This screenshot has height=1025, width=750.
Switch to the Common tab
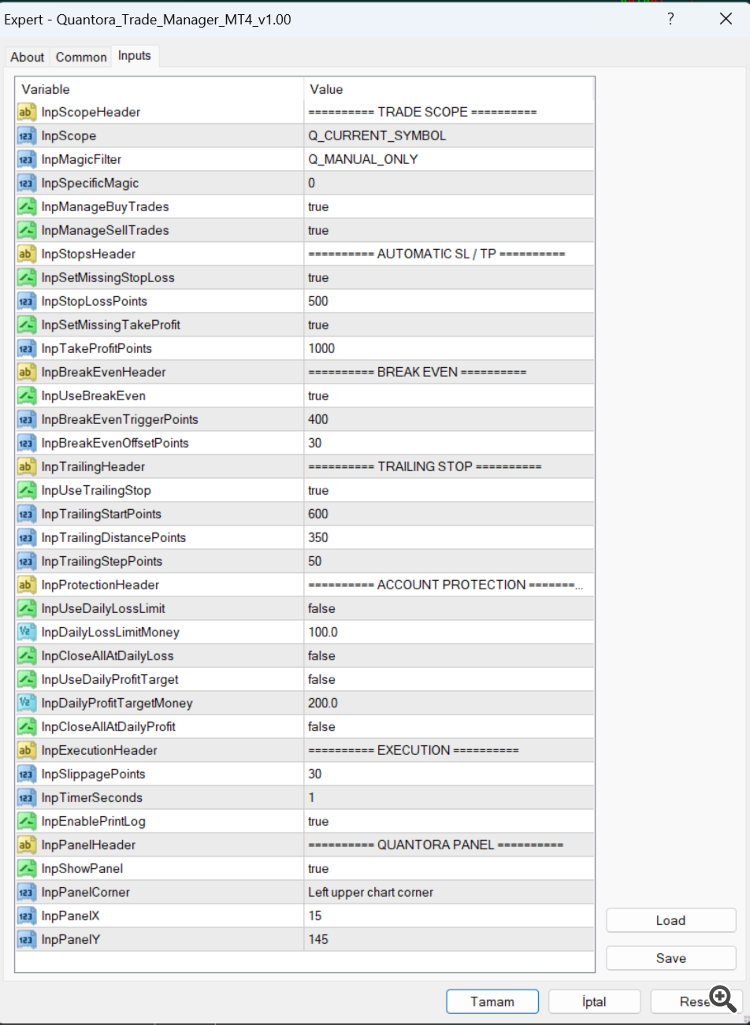(81, 57)
